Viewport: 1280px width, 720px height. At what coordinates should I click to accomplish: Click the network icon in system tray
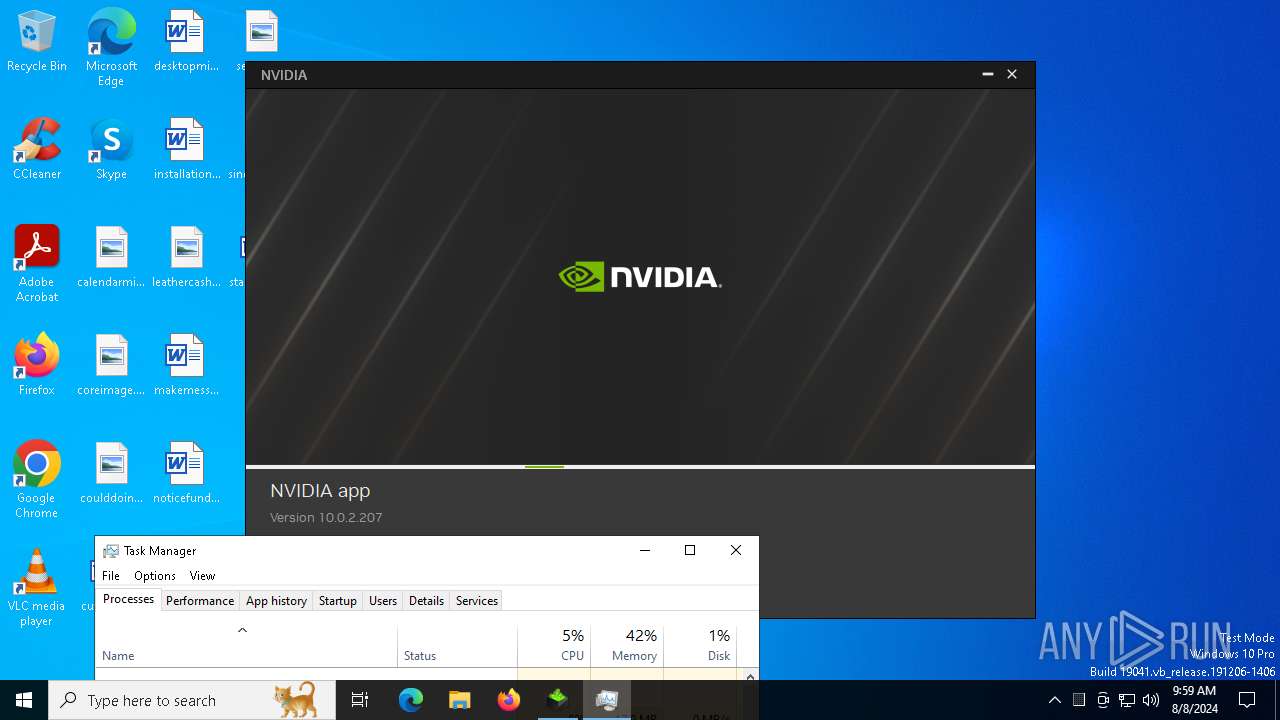tap(1127, 700)
